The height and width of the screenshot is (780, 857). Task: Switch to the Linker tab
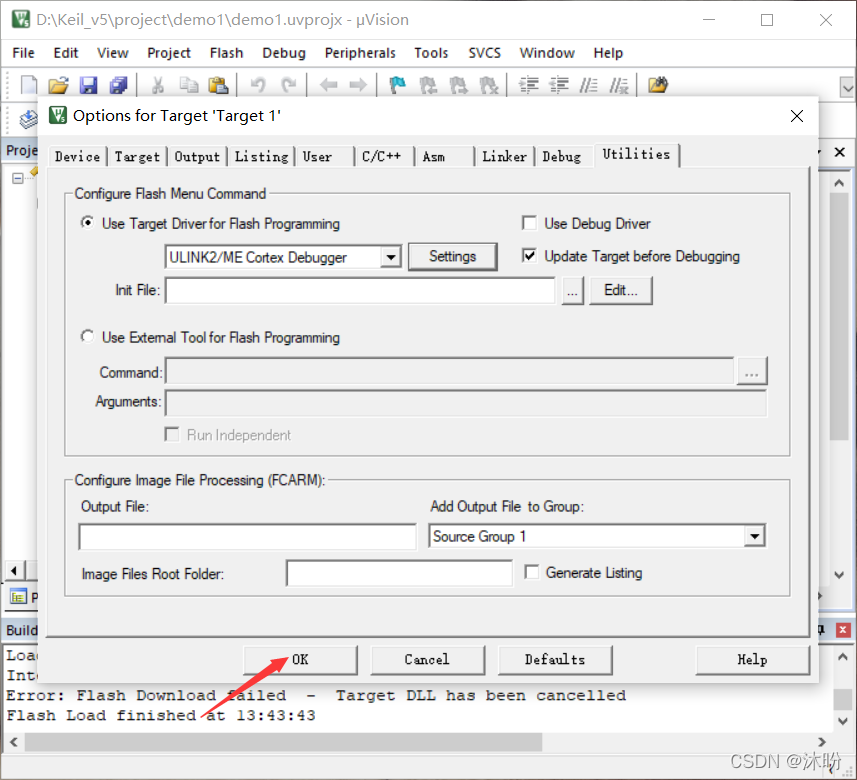(504, 157)
